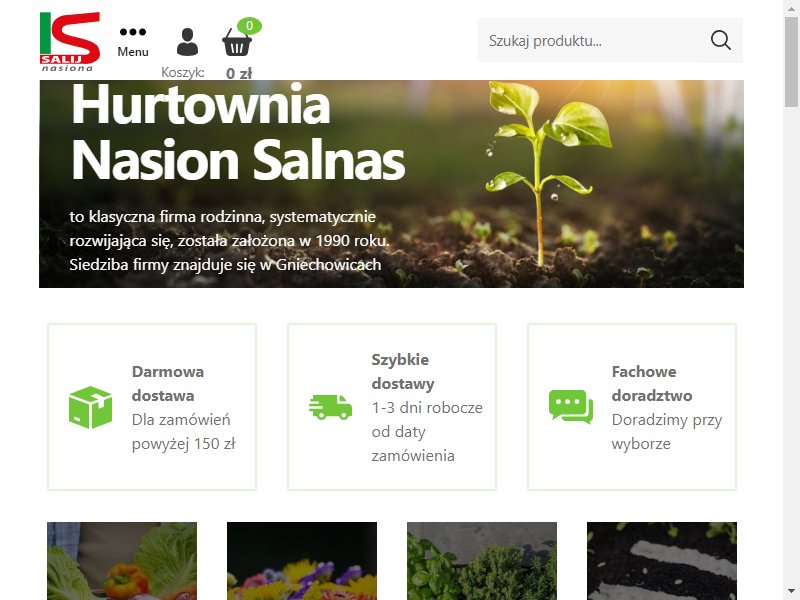
Task: Click the 1-3 dni robocze delivery text
Action: point(427,432)
